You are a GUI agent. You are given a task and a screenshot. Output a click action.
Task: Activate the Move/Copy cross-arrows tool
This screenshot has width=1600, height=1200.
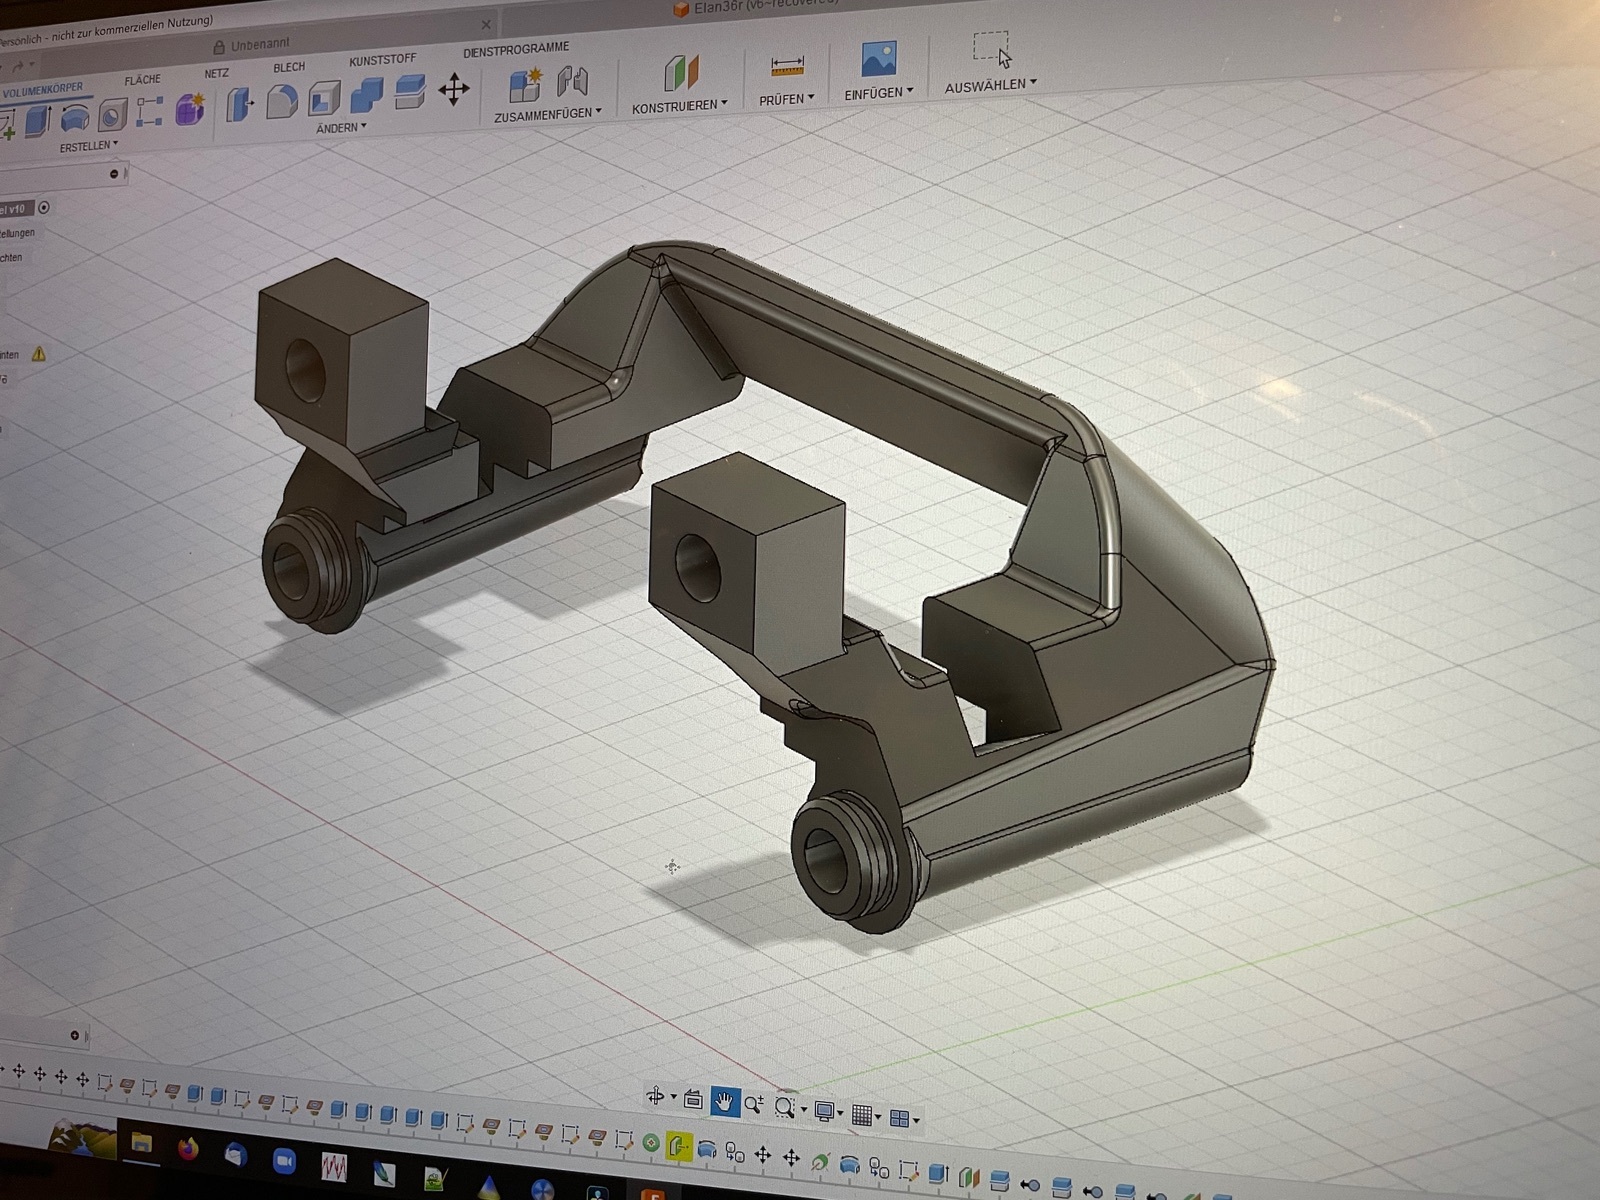click(454, 90)
